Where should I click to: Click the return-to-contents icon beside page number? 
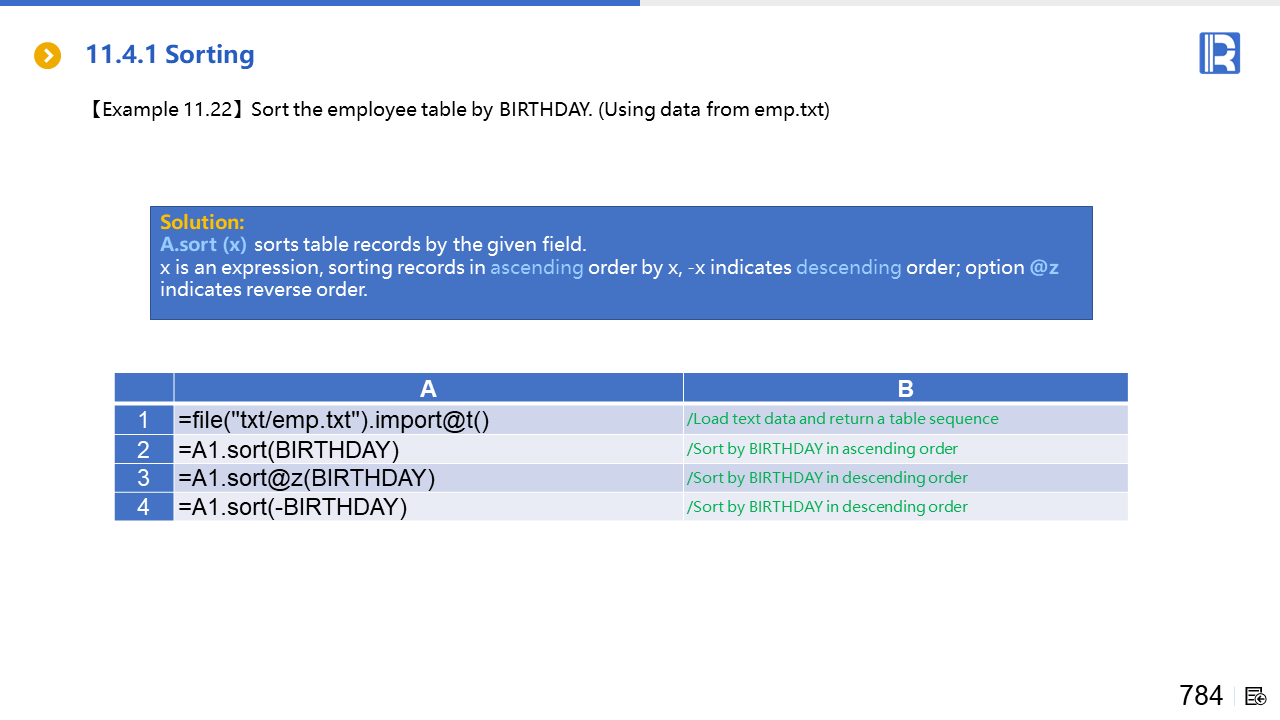point(1256,696)
